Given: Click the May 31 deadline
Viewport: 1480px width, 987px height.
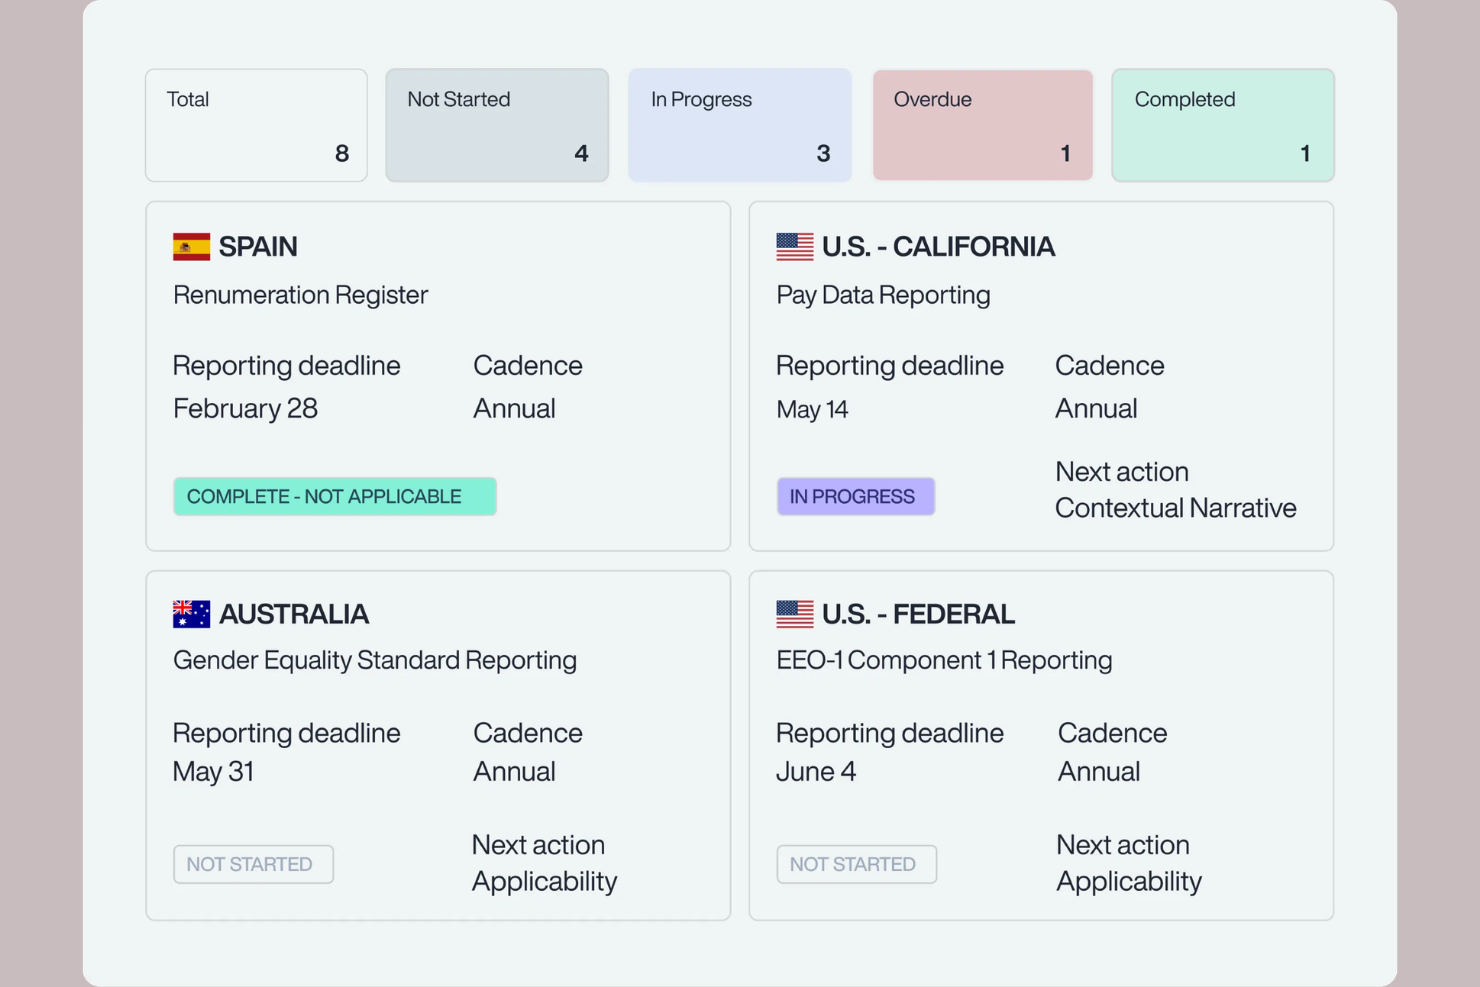Looking at the screenshot, I should [x=213, y=772].
